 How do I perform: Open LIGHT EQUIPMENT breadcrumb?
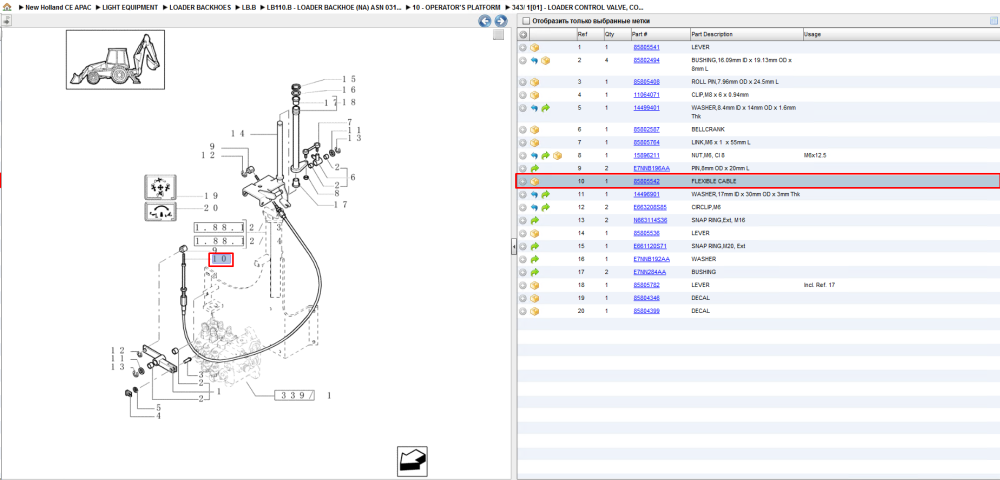[130, 7]
